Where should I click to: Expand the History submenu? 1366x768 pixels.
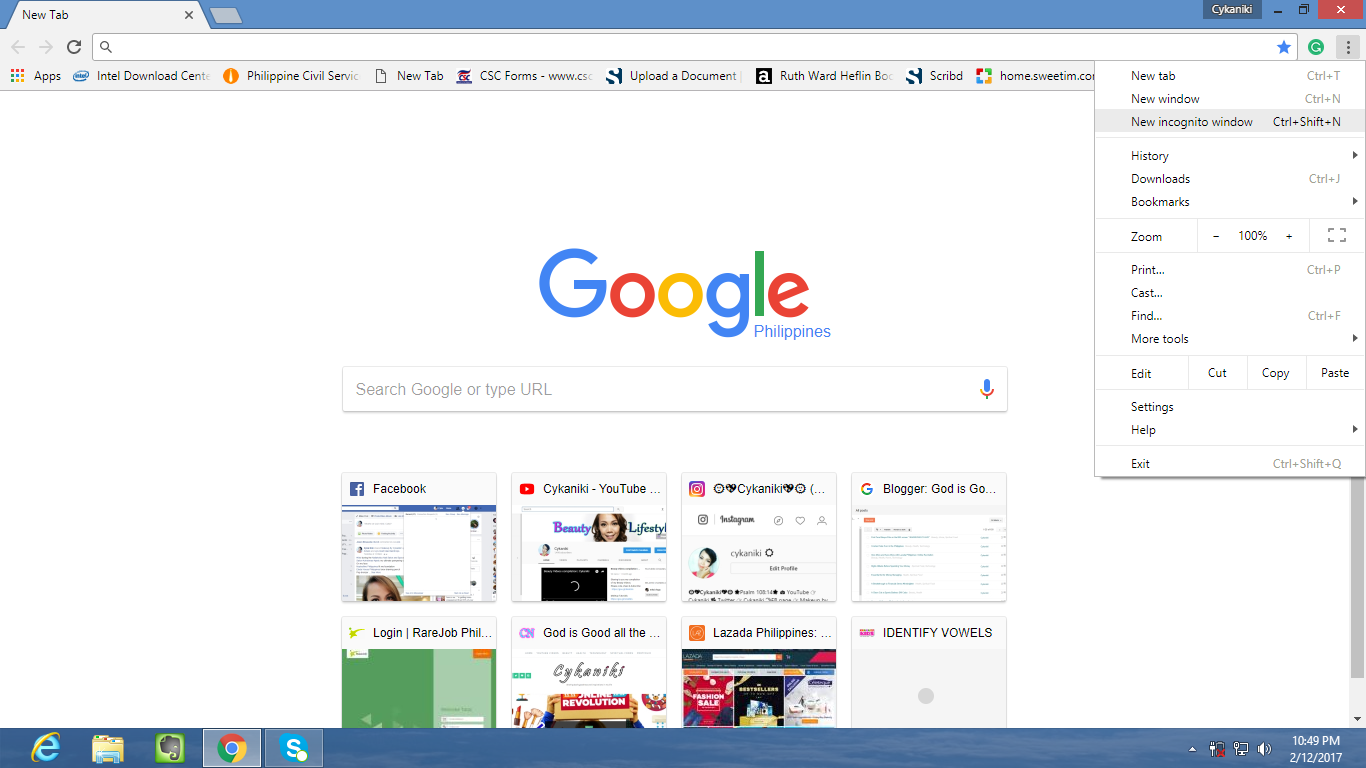(x=1228, y=156)
